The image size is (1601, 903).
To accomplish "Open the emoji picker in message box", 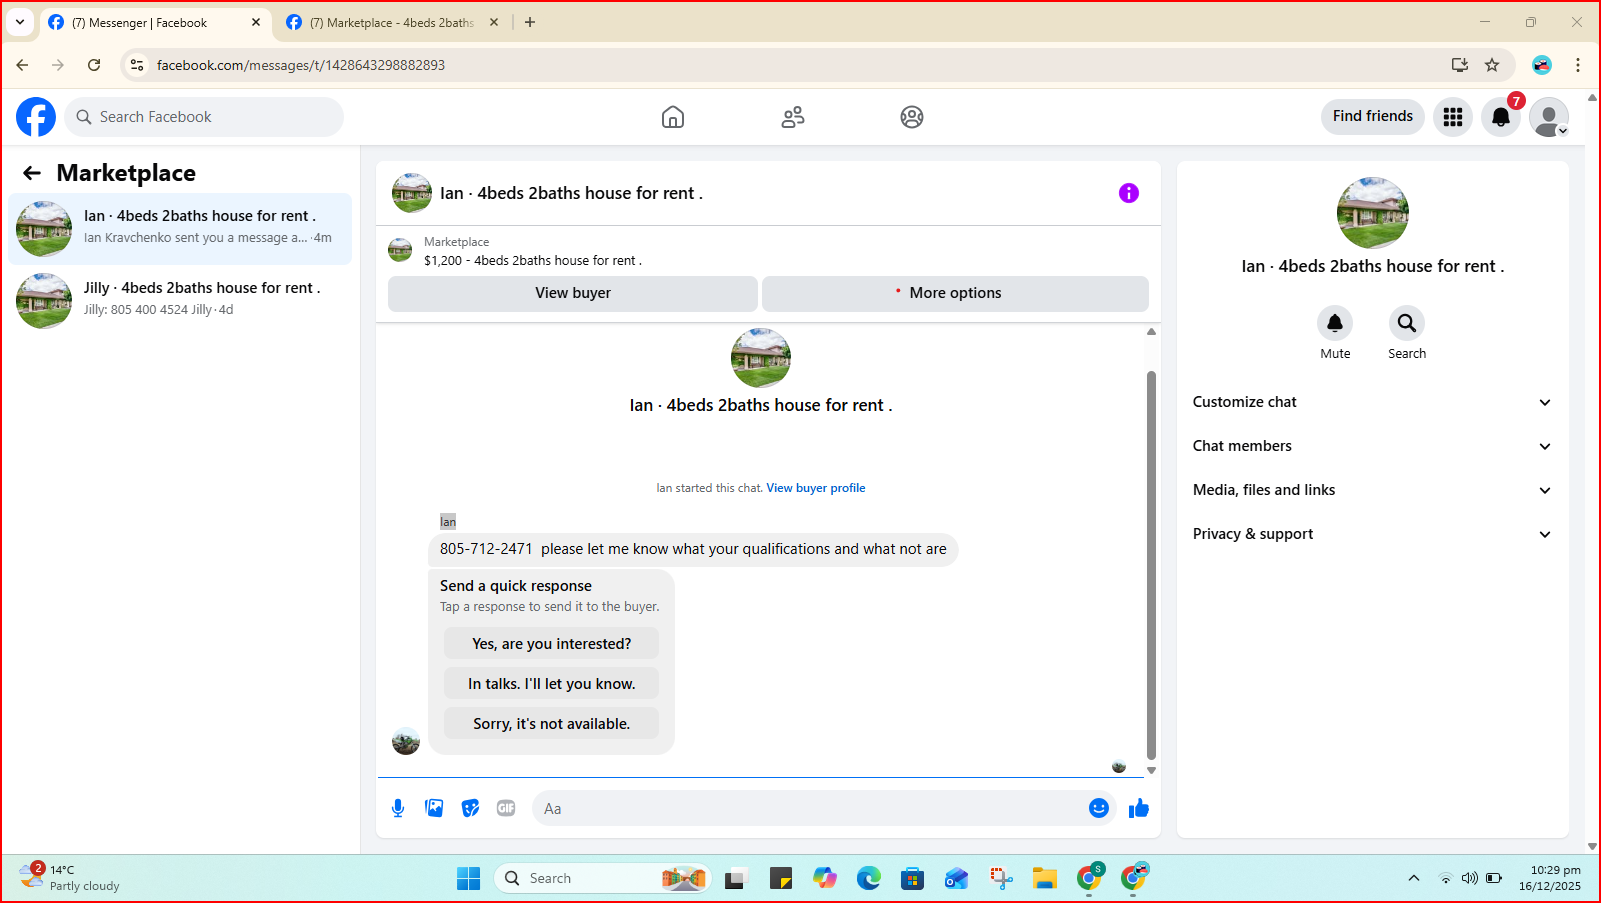I will [x=1099, y=808].
